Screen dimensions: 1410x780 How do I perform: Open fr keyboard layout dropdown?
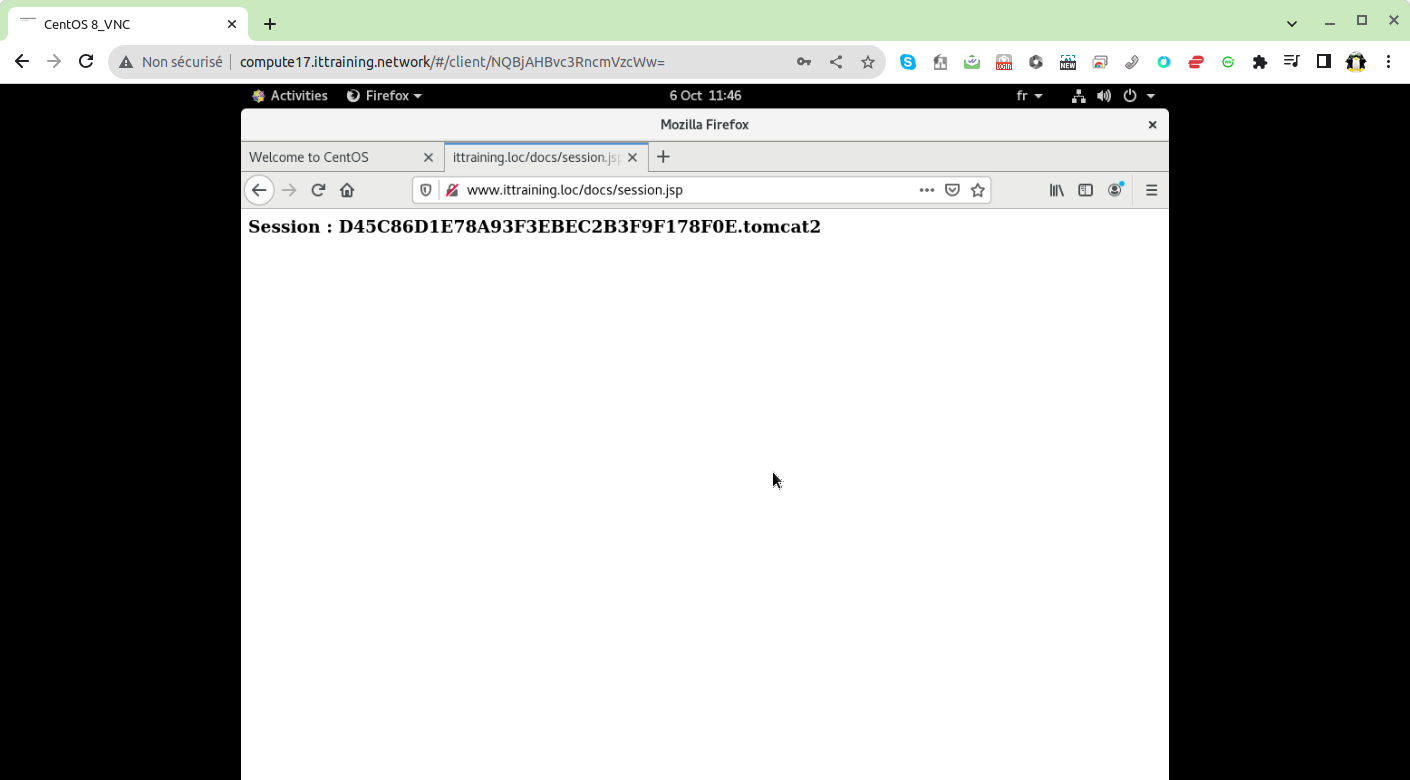(x=1029, y=96)
